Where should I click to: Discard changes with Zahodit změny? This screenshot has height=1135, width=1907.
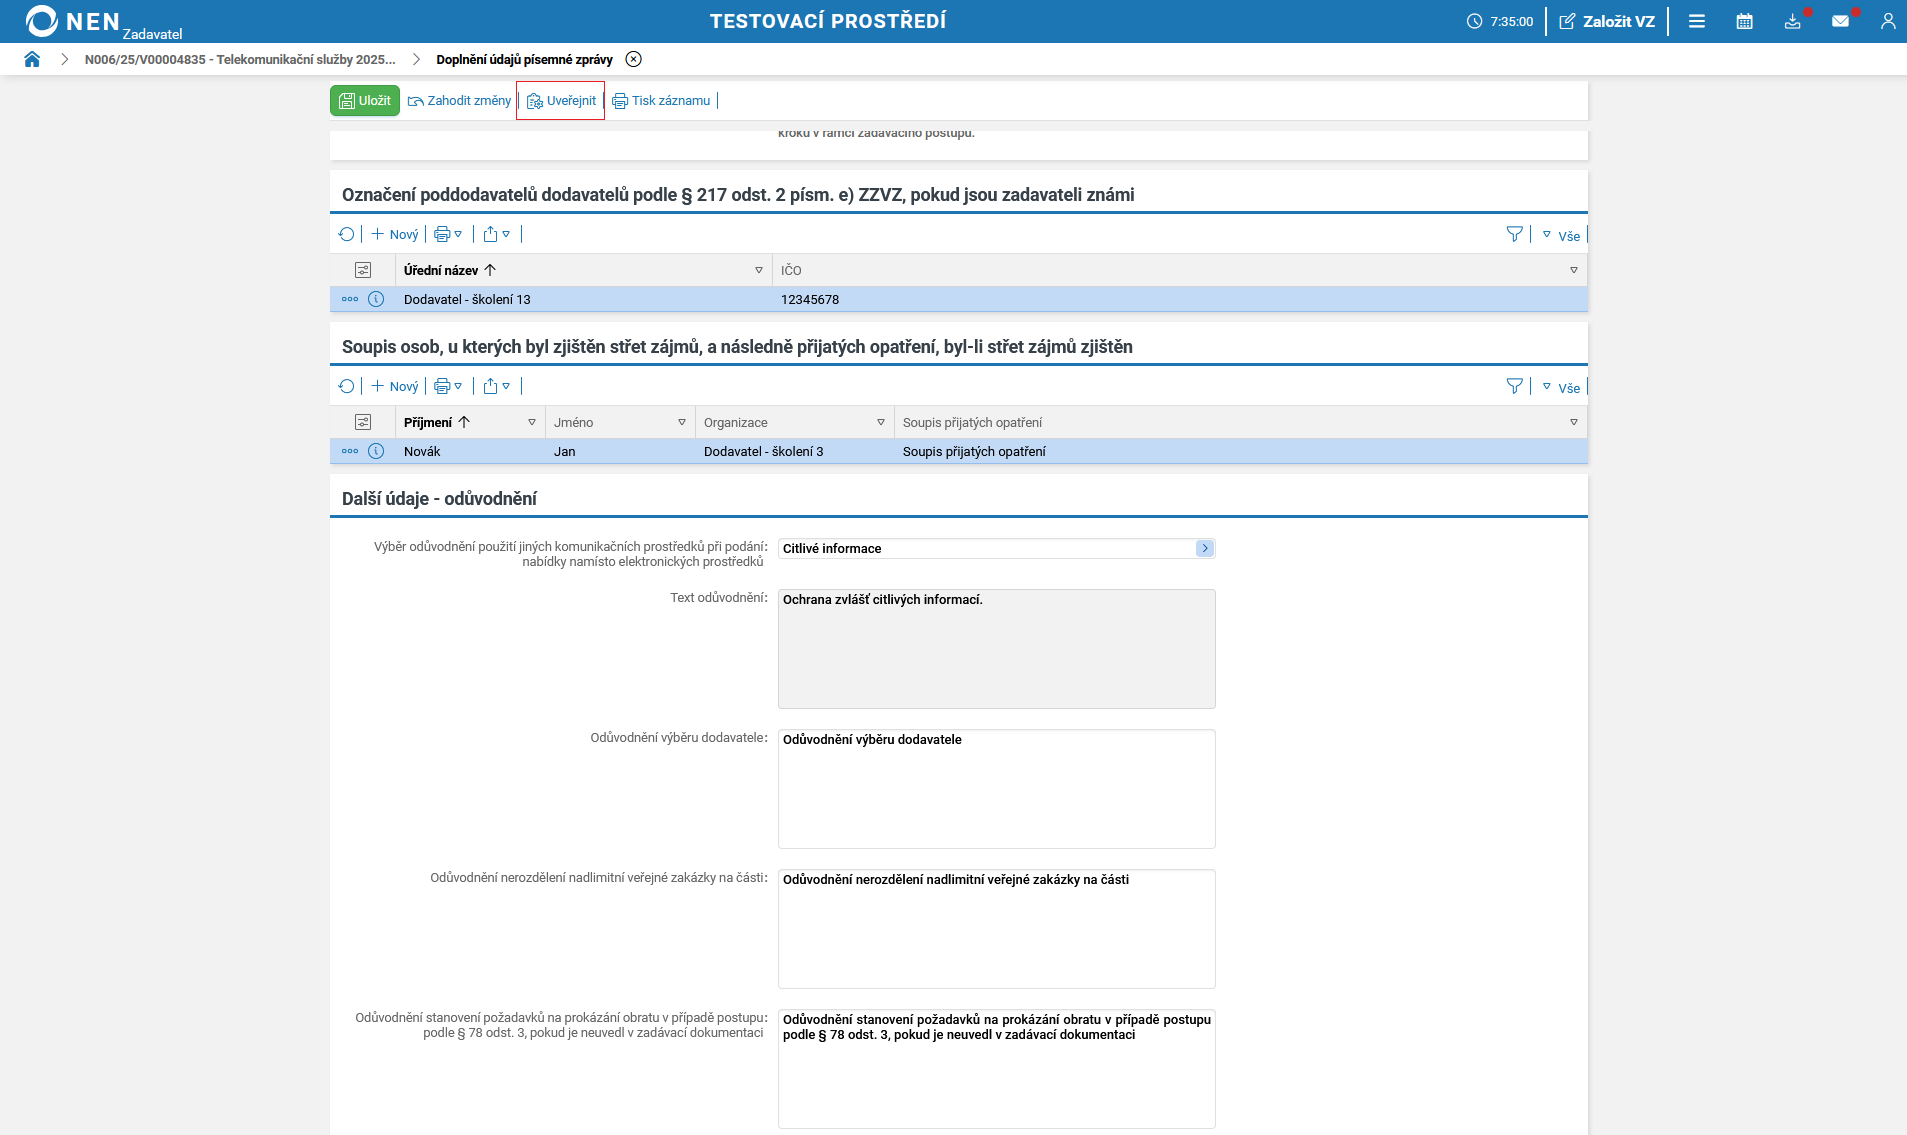coord(459,100)
